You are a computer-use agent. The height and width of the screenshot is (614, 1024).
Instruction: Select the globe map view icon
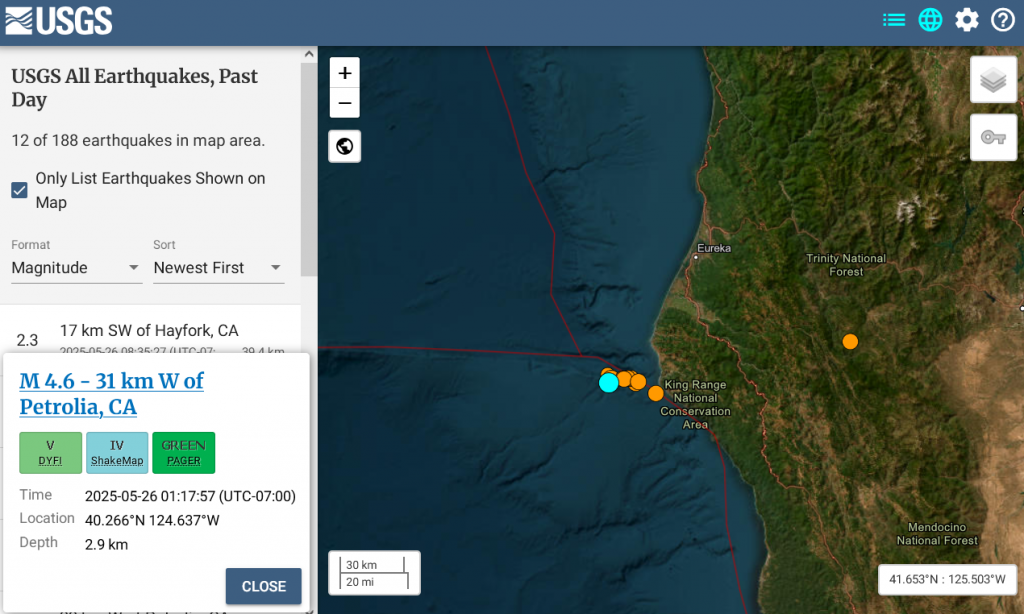coord(930,20)
